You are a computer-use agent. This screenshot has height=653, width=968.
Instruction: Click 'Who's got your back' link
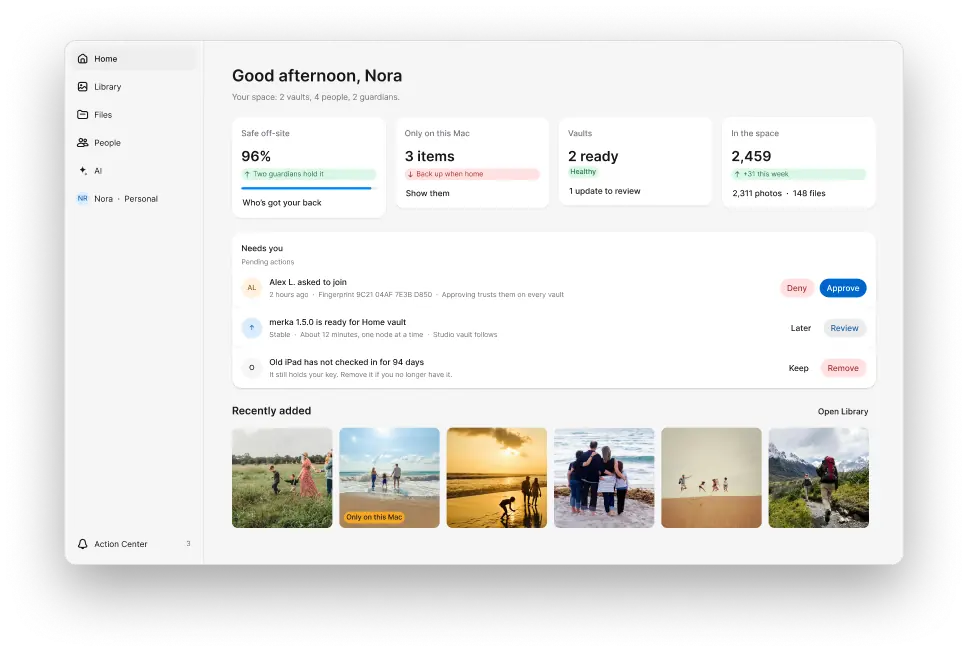[282, 202]
